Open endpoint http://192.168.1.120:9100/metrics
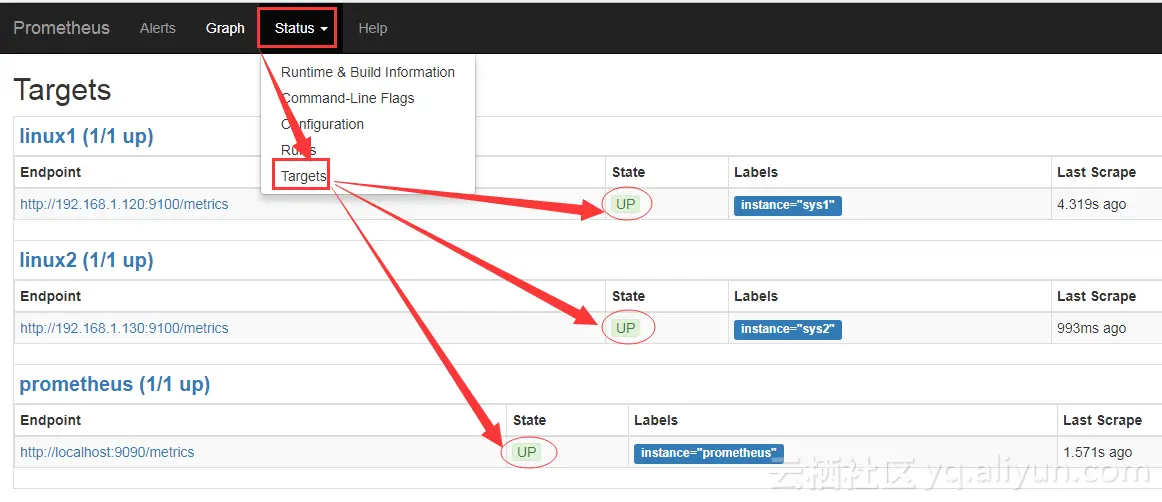 [124, 204]
